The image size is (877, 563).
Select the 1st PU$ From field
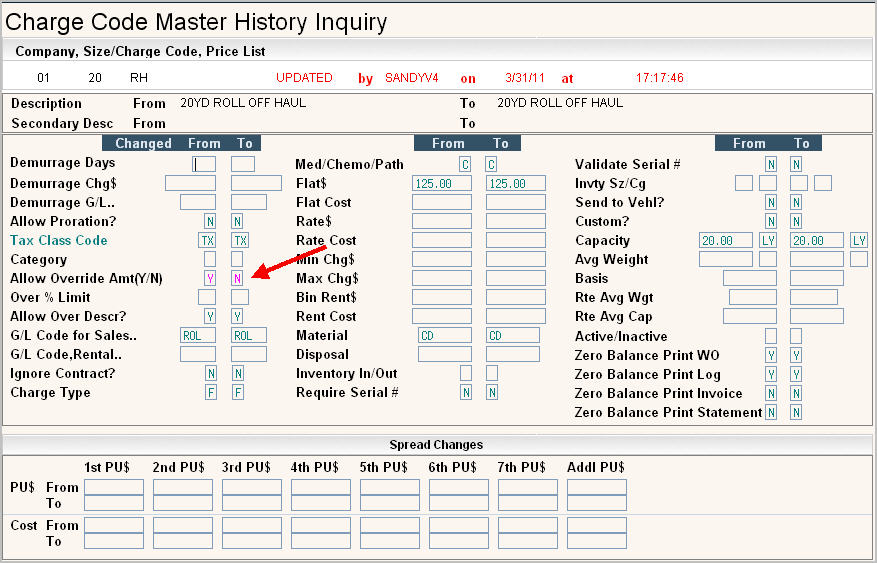(x=114, y=487)
